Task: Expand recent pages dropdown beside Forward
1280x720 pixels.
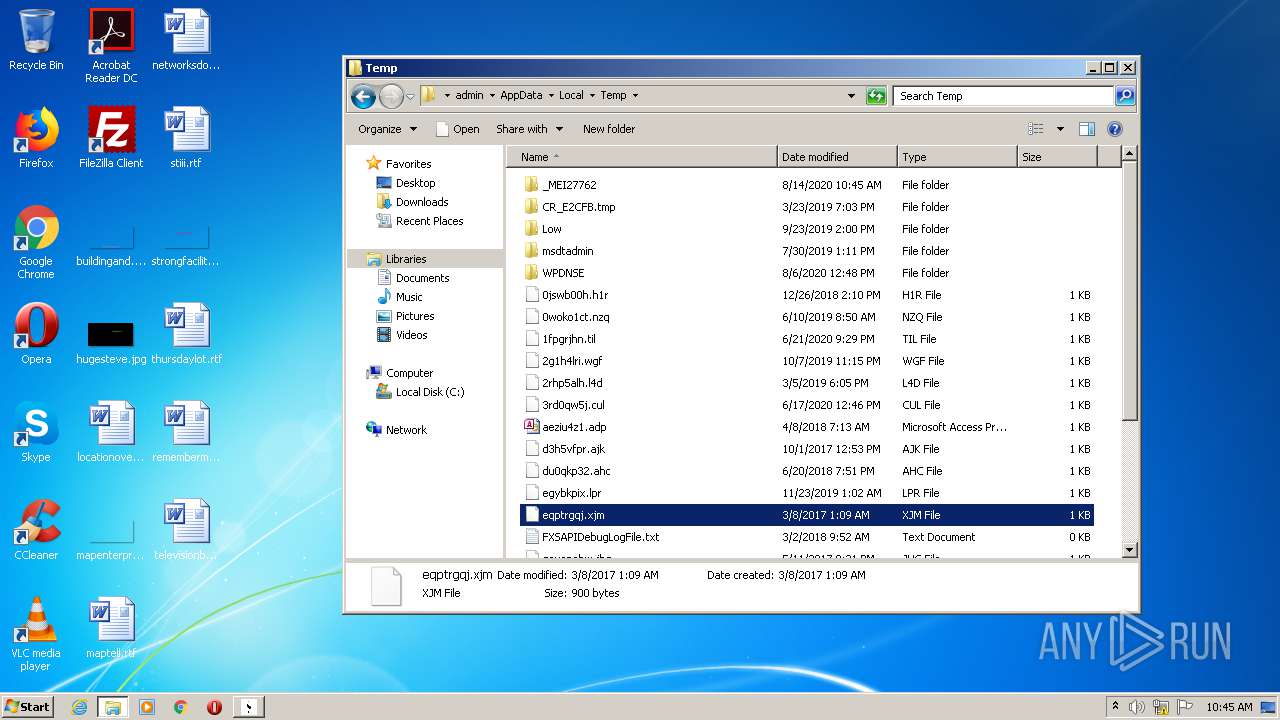Action: [x=412, y=96]
